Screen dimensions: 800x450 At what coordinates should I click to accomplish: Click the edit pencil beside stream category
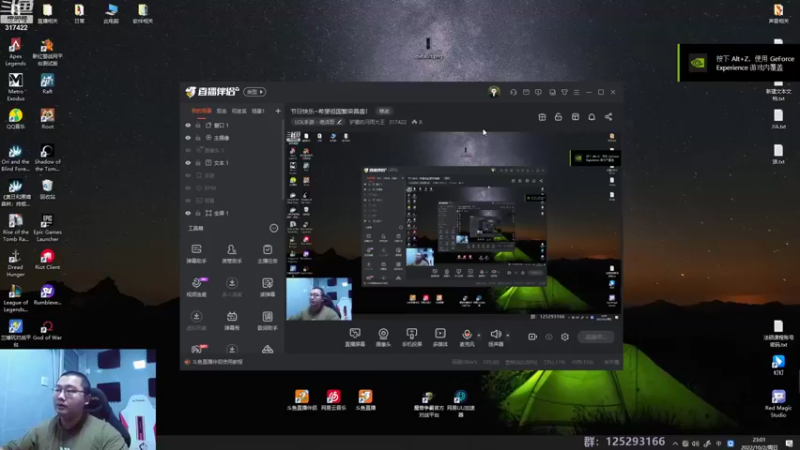pos(340,122)
